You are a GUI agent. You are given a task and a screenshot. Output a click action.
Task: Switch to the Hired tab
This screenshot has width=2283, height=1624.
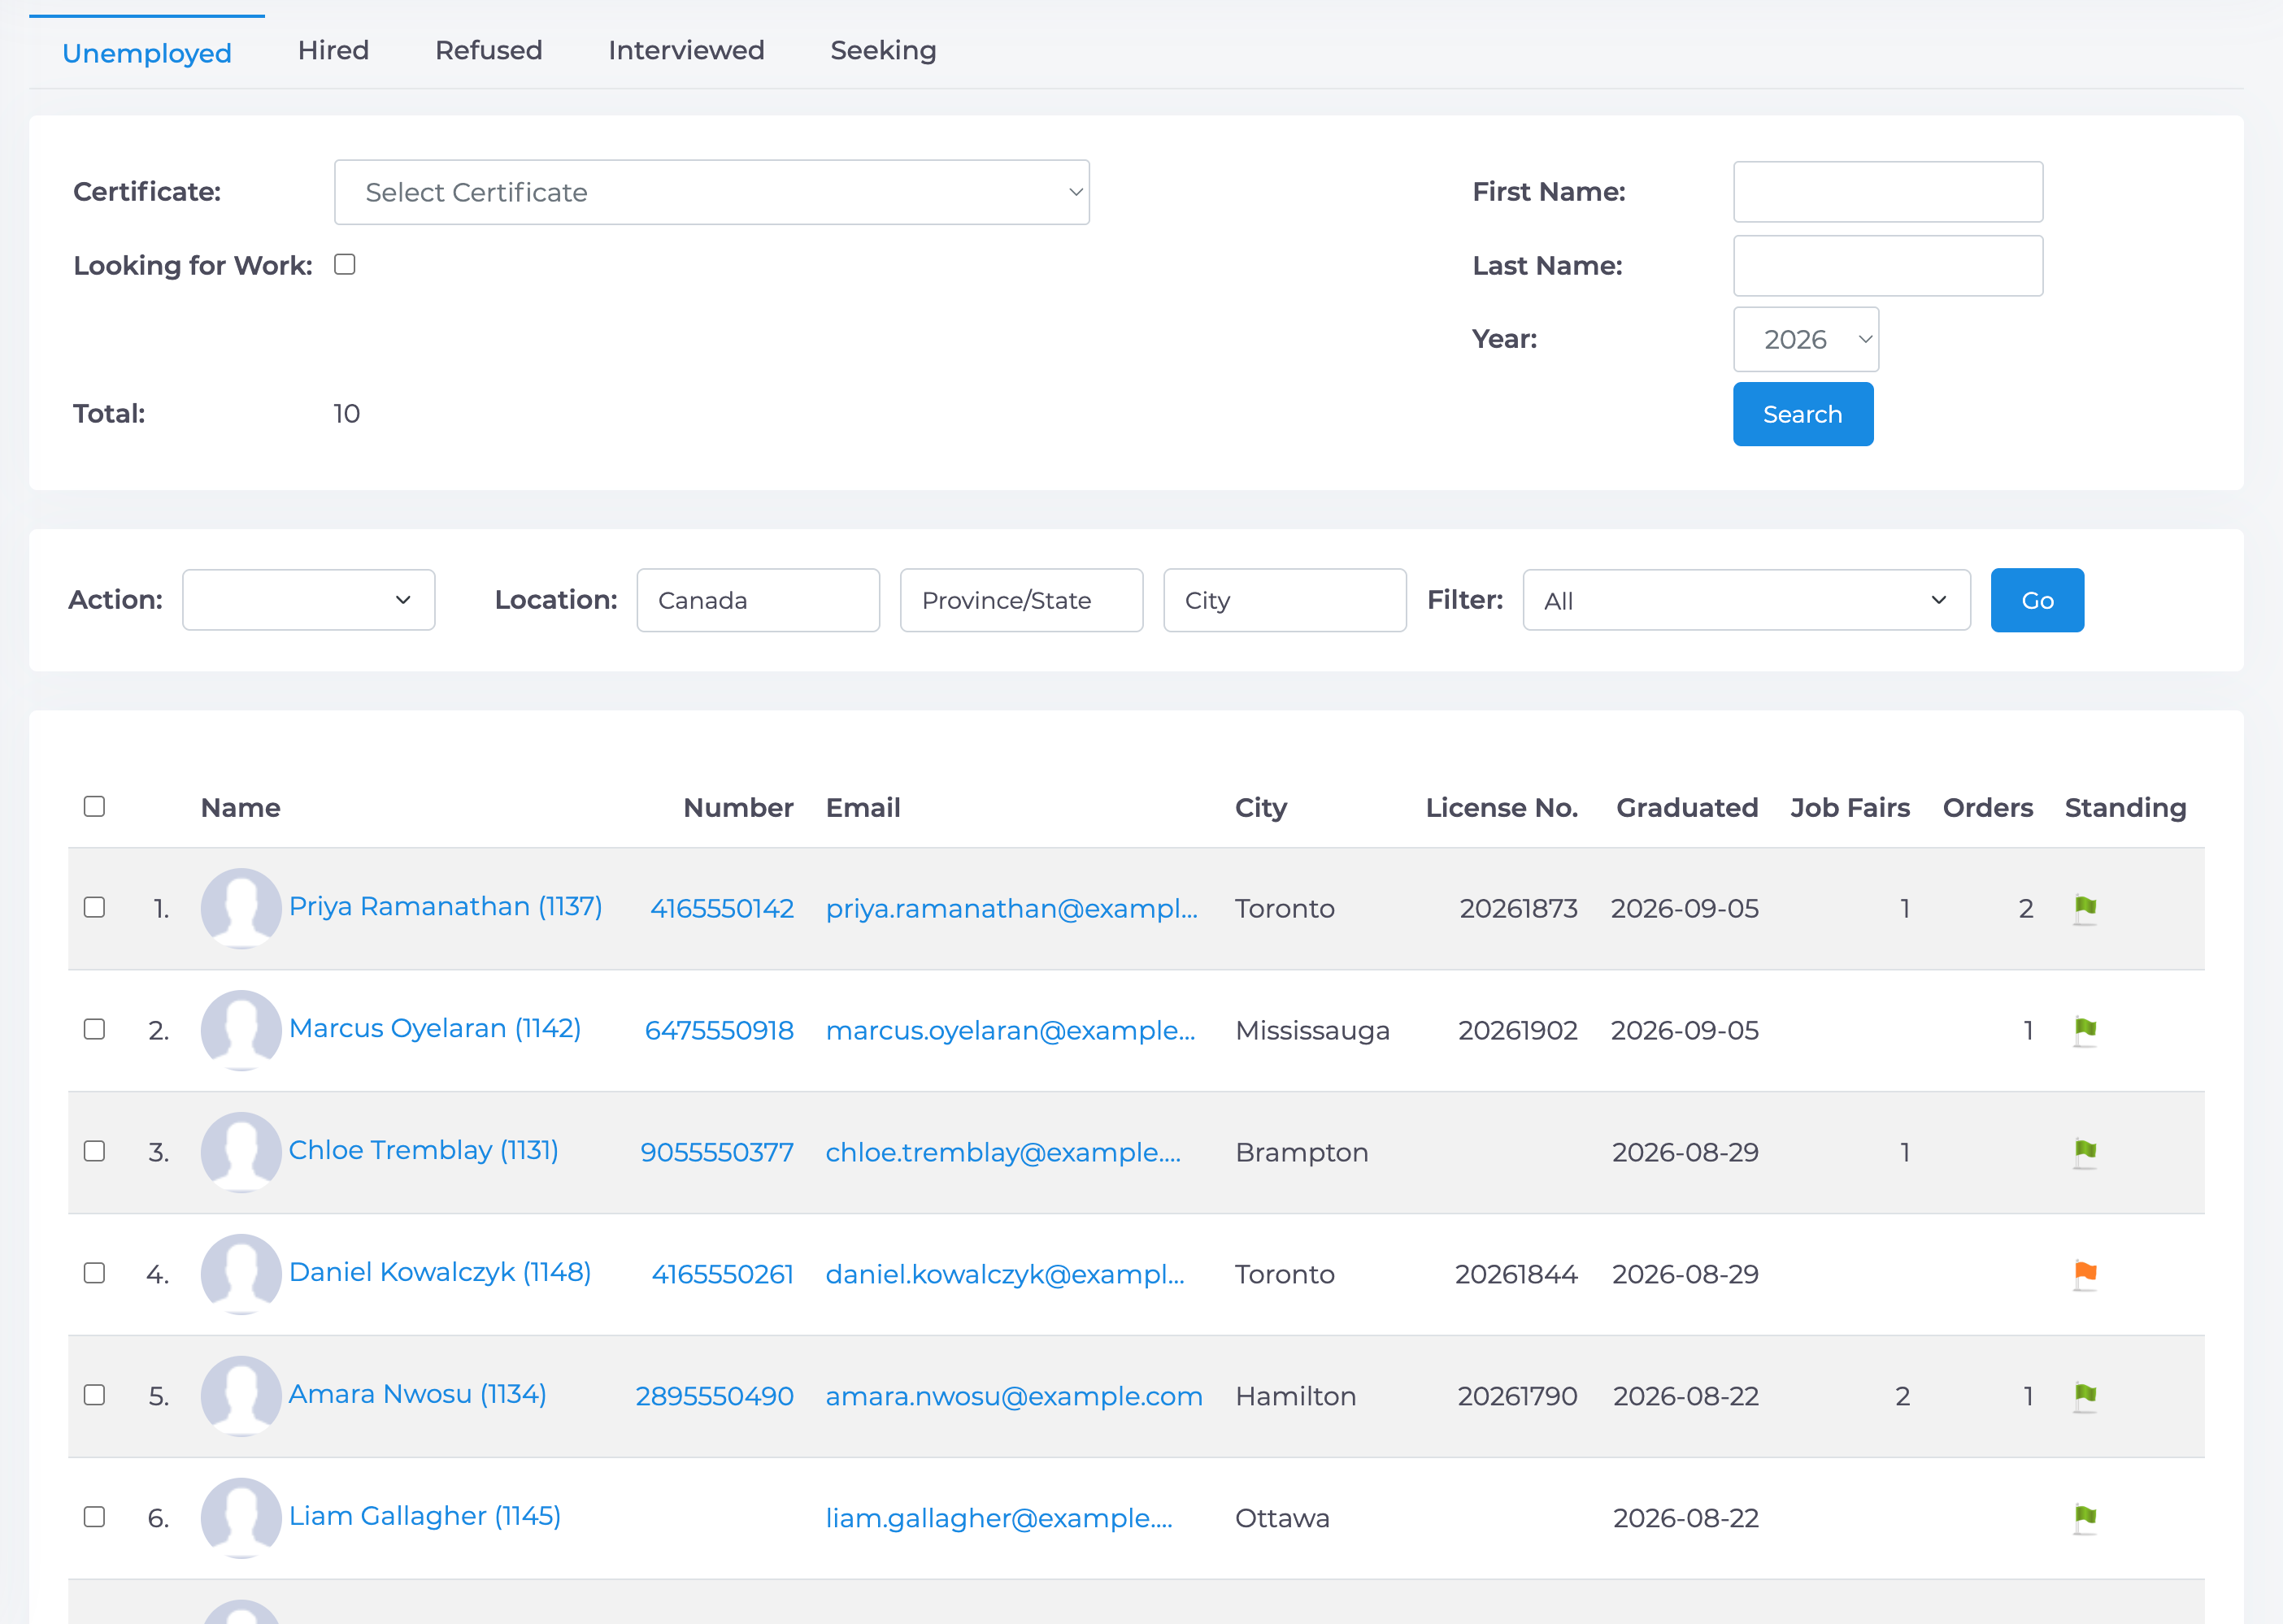point(333,51)
